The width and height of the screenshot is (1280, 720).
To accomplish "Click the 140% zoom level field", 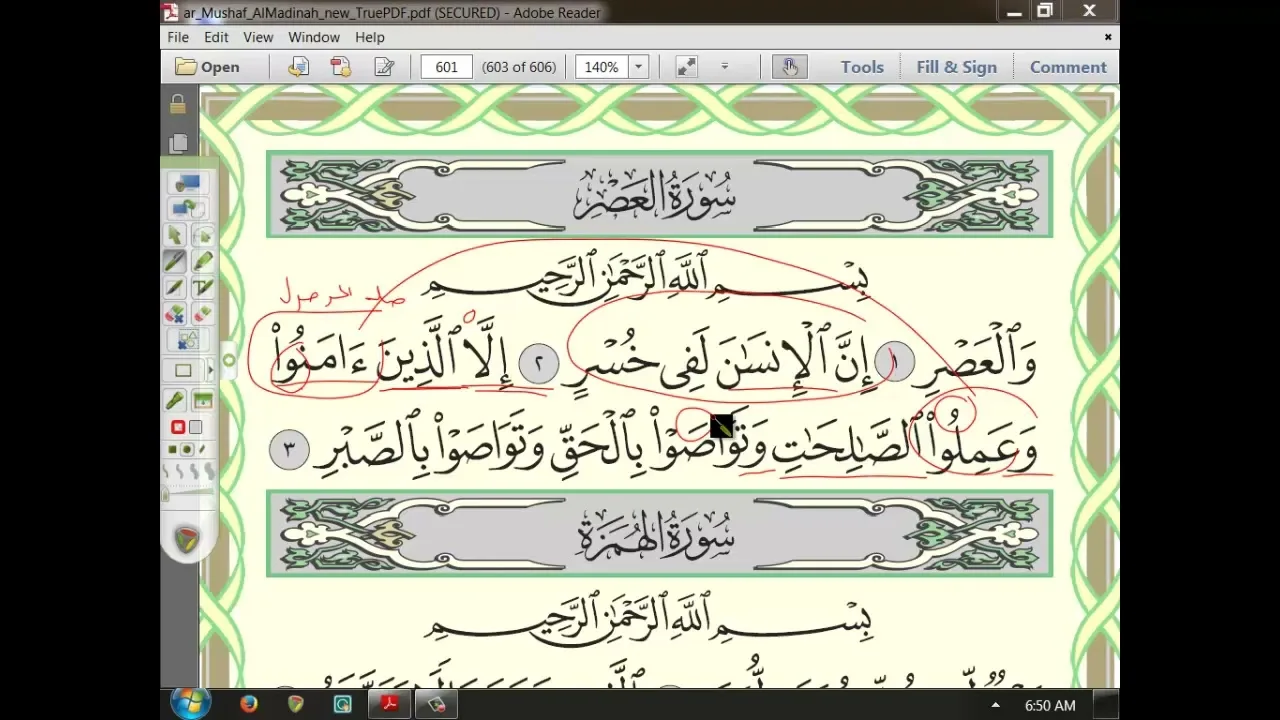I will coord(601,67).
